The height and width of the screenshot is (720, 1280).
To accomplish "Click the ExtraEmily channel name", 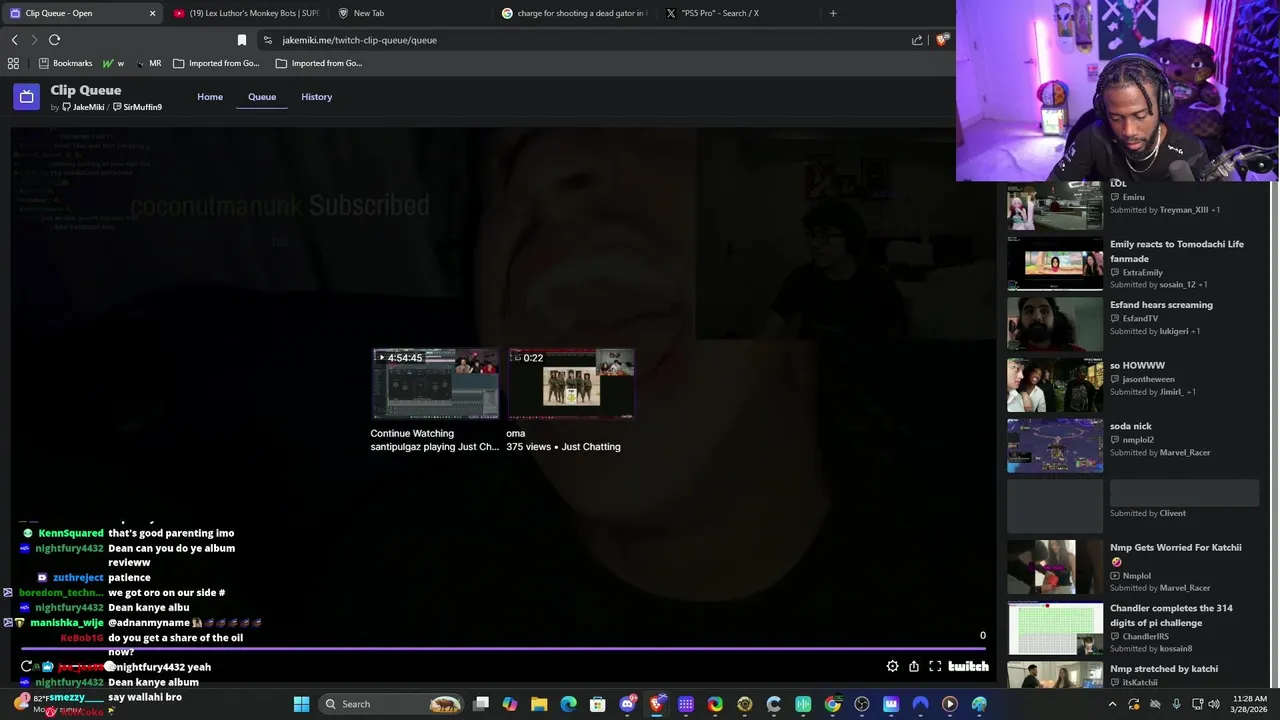I will (x=1142, y=272).
